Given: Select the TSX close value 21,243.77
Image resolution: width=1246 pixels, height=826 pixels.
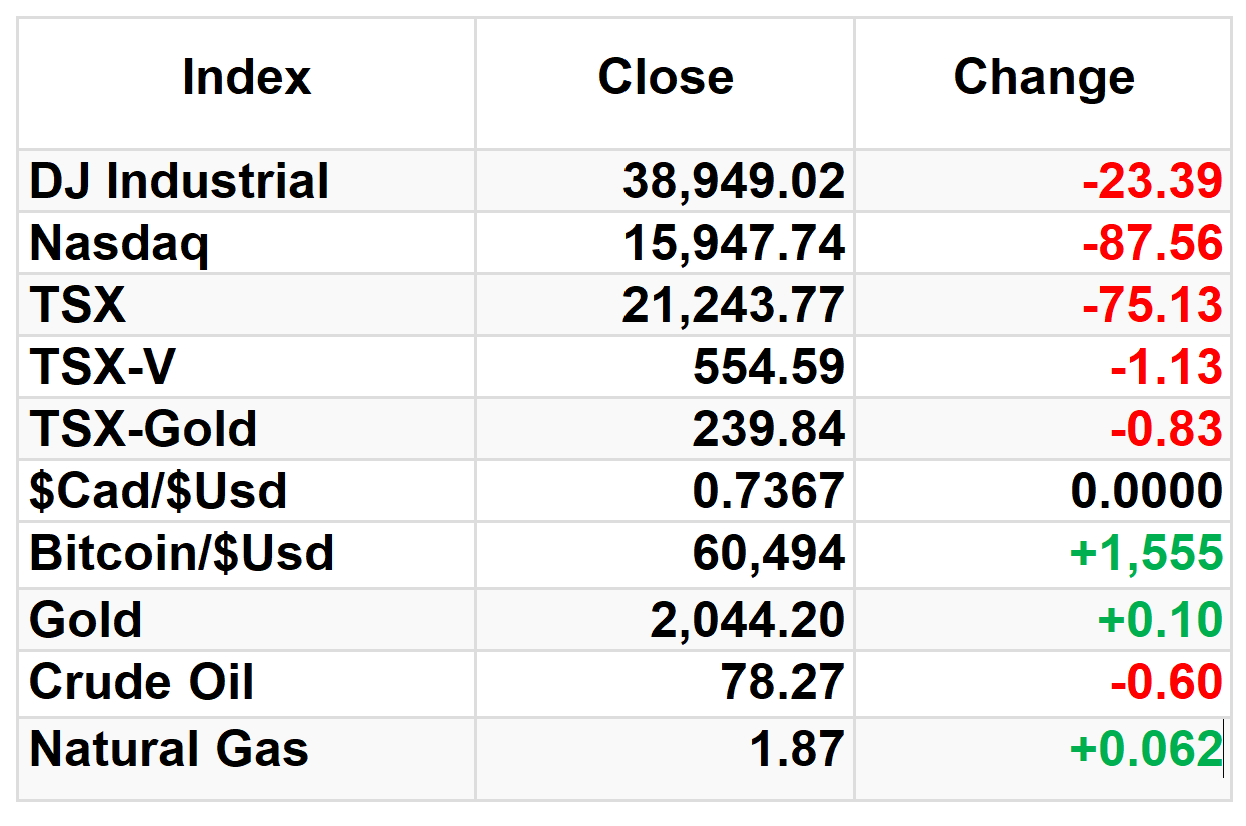Looking at the screenshot, I should (x=734, y=305).
